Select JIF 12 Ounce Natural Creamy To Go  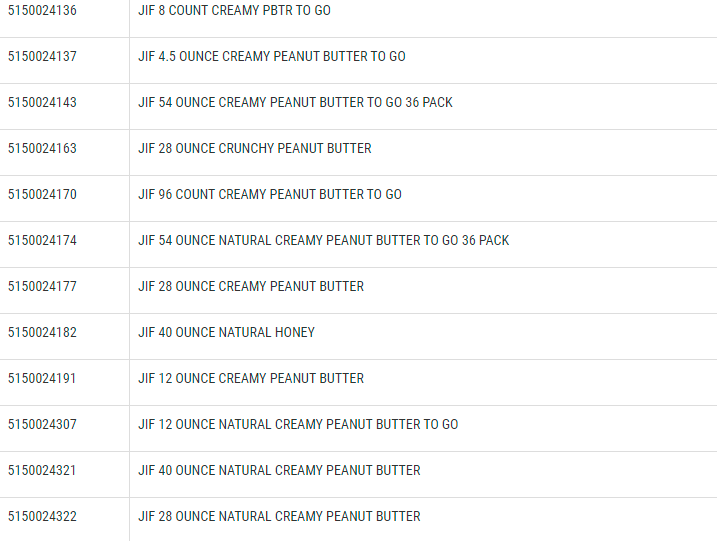pyautogui.click(x=298, y=424)
